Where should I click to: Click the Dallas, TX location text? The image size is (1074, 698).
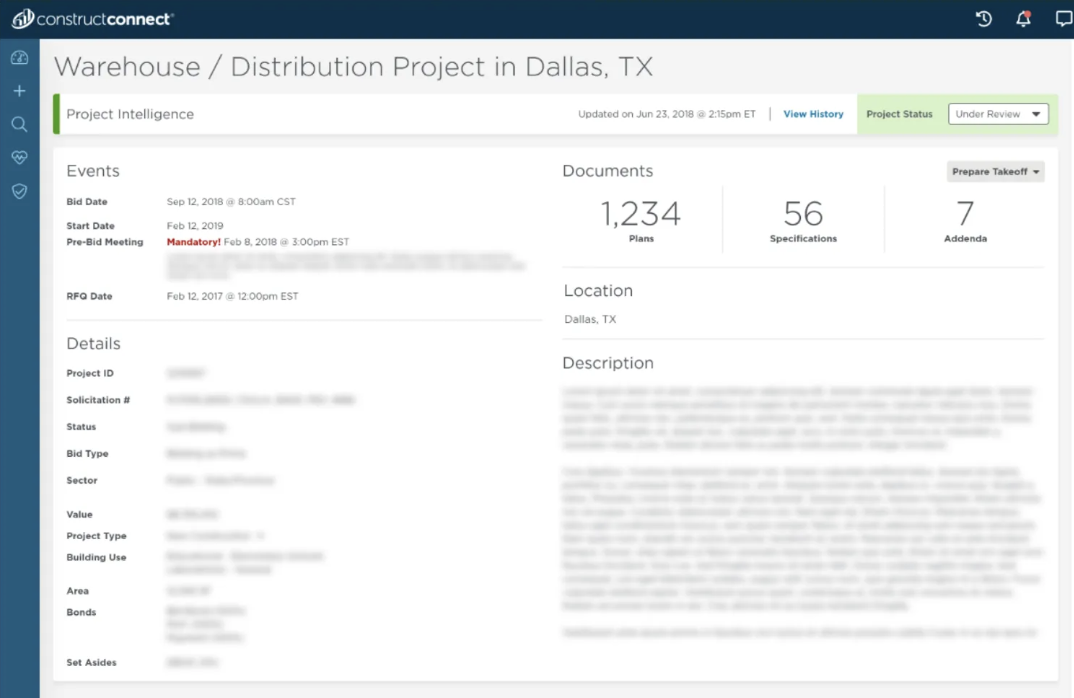[590, 320]
